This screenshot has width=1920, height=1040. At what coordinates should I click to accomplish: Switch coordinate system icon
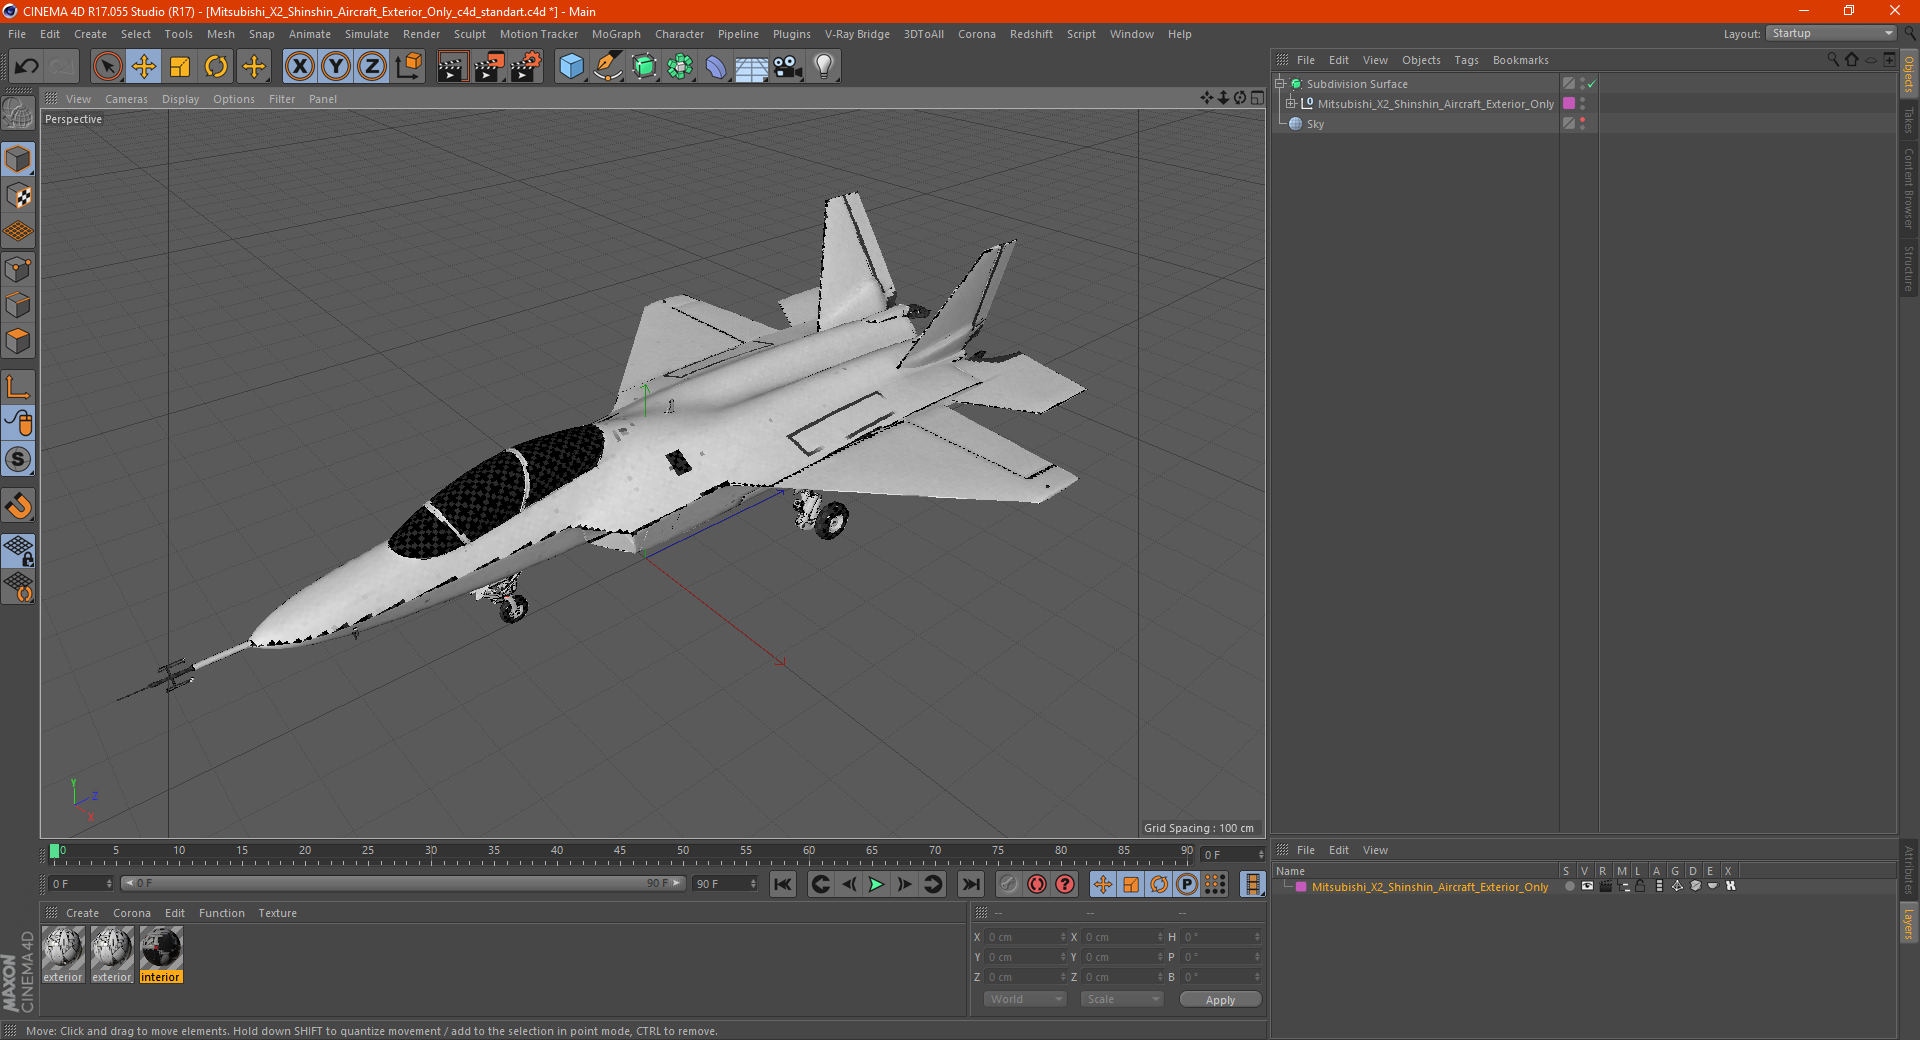409,67
